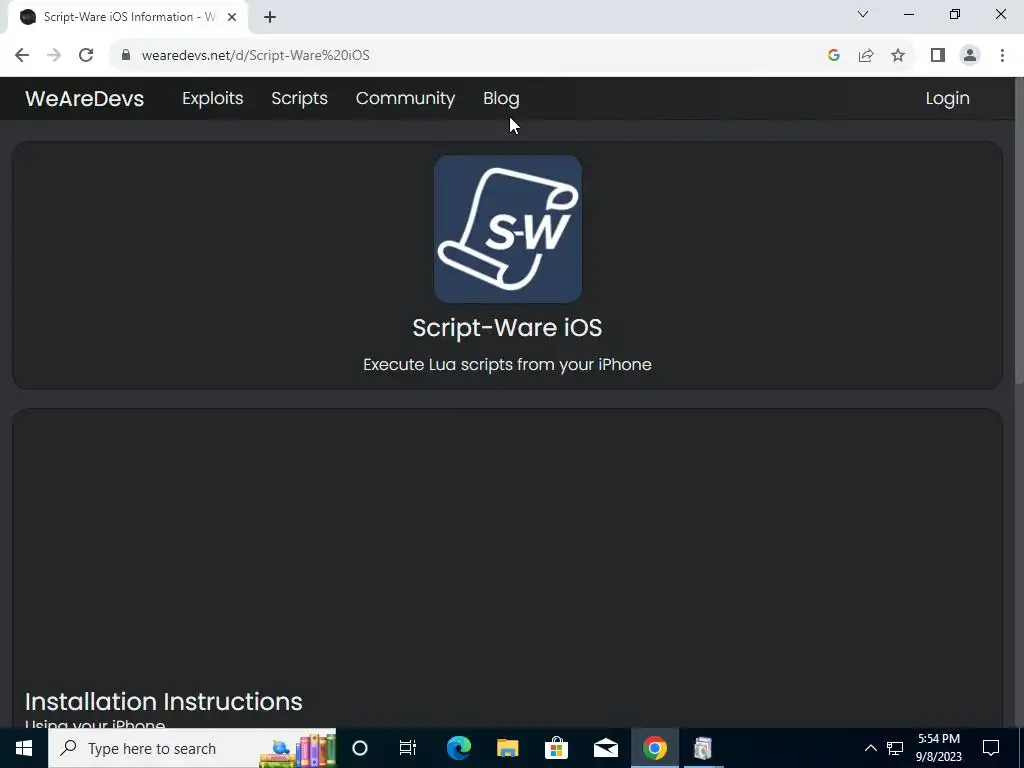Switch to Chrome on taskbar
Viewport: 1024px width, 768px height.
pos(654,748)
